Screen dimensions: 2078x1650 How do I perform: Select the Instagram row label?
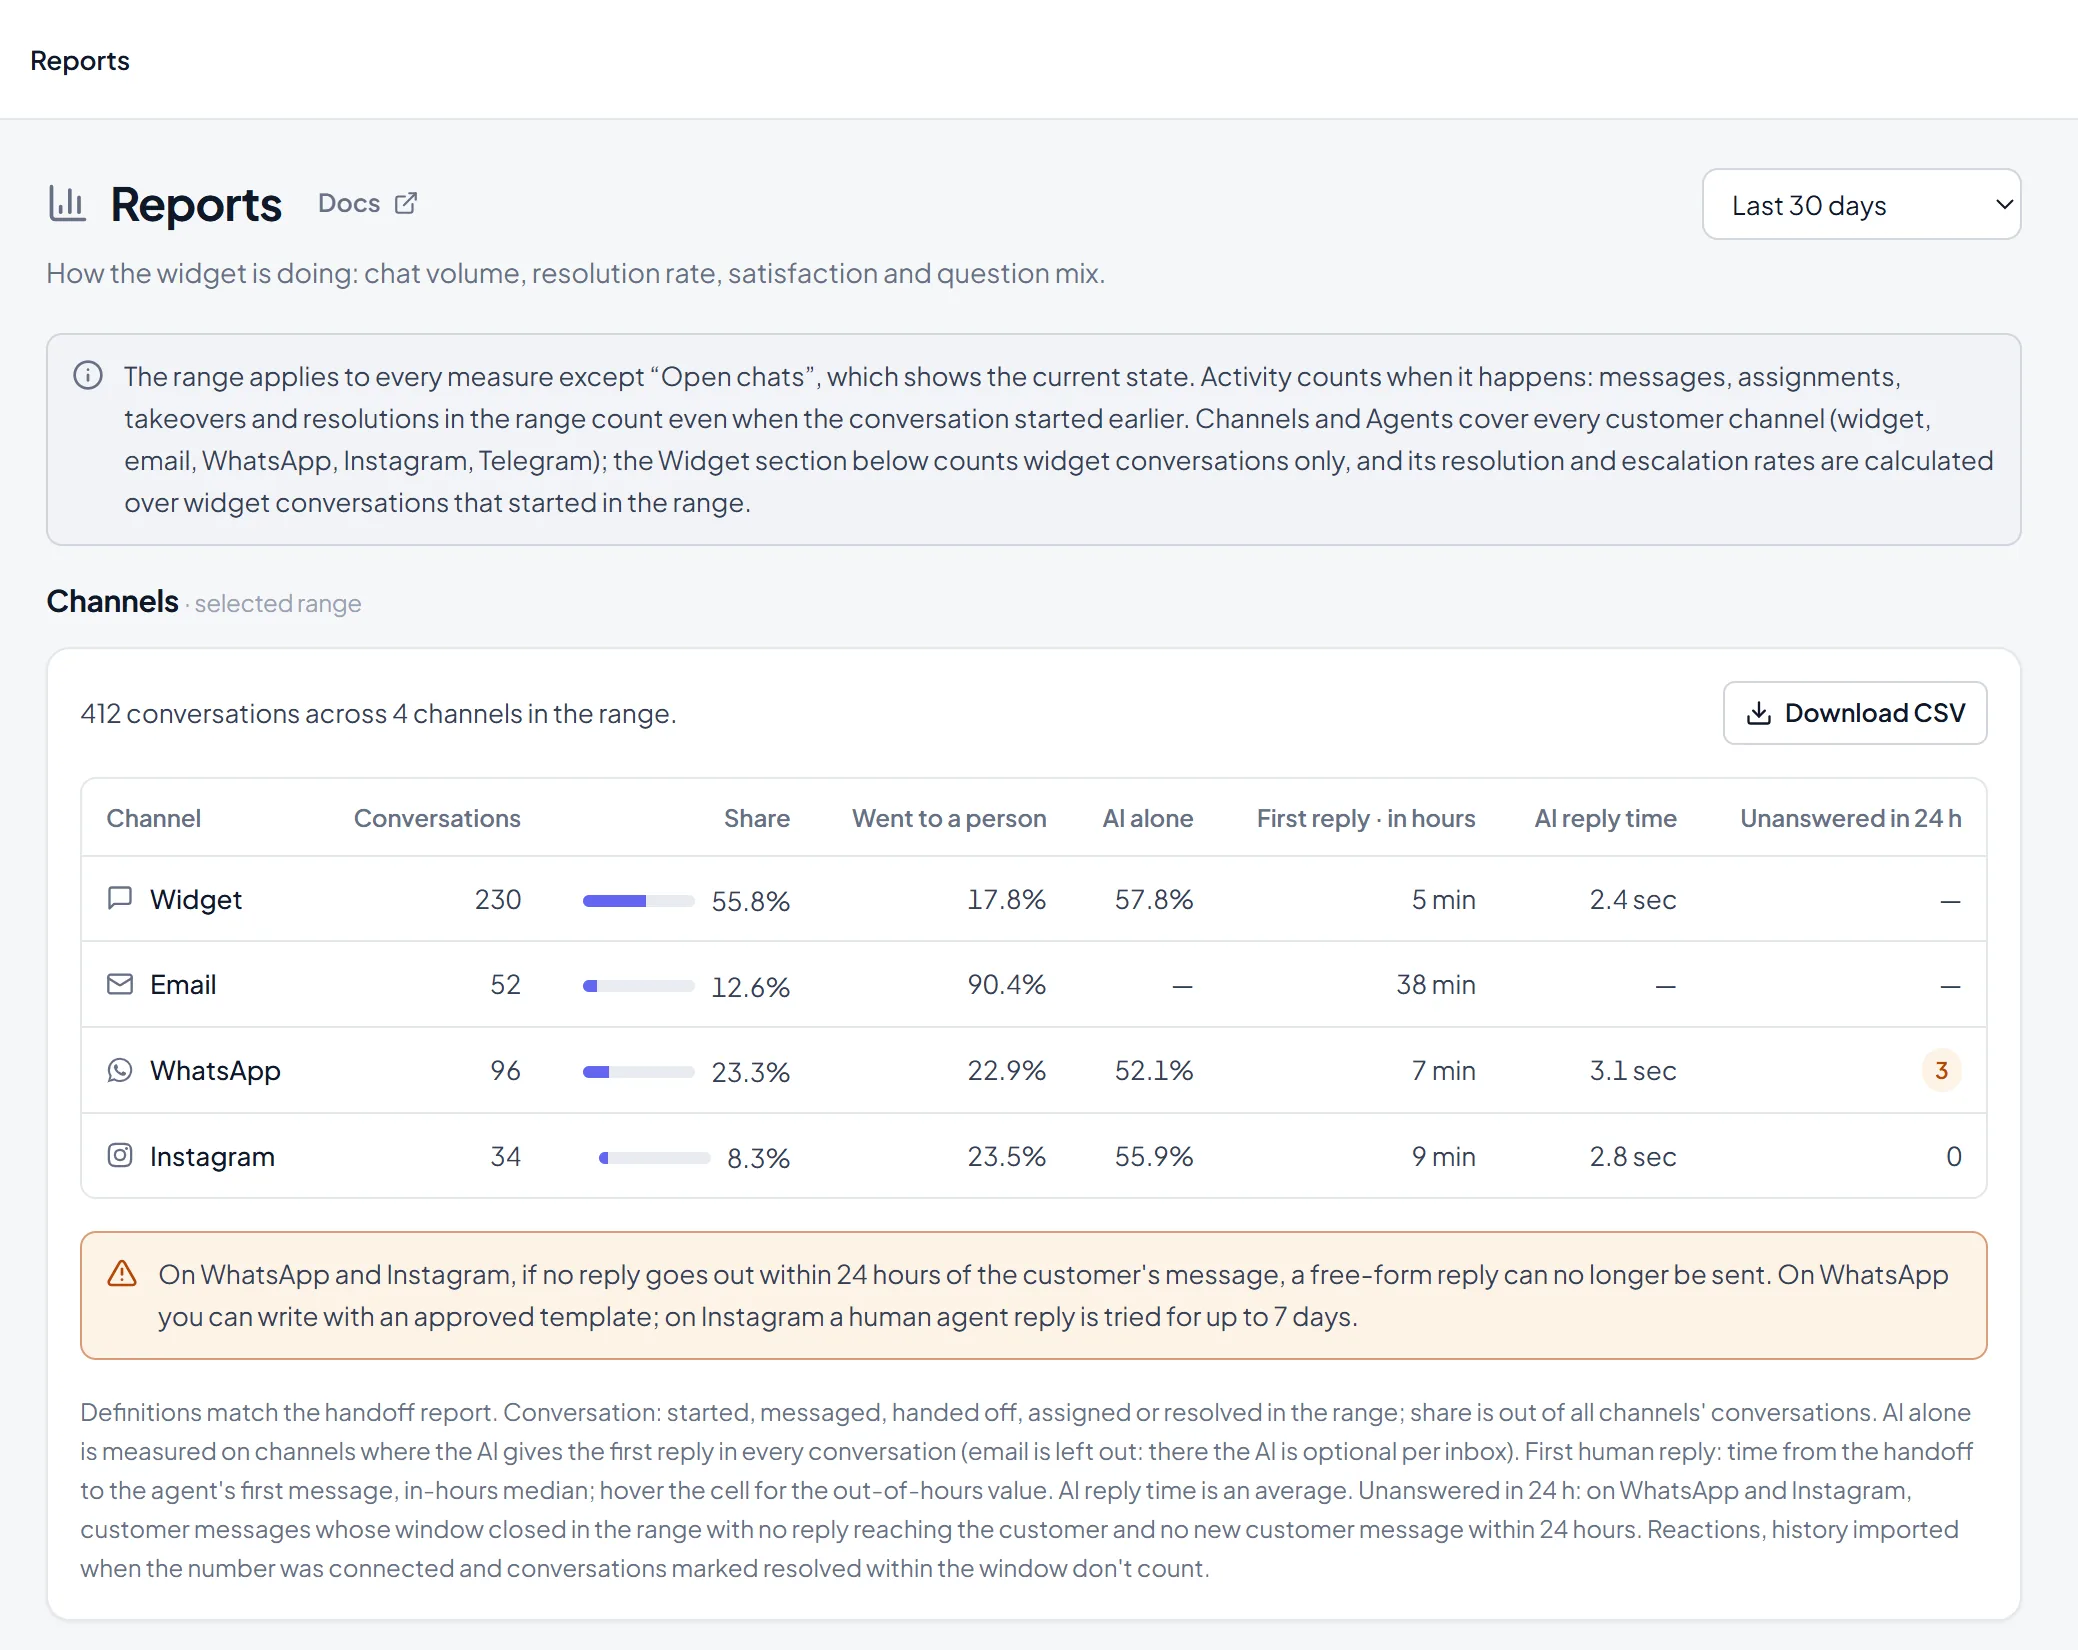pyautogui.click(x=212, y=1156)
